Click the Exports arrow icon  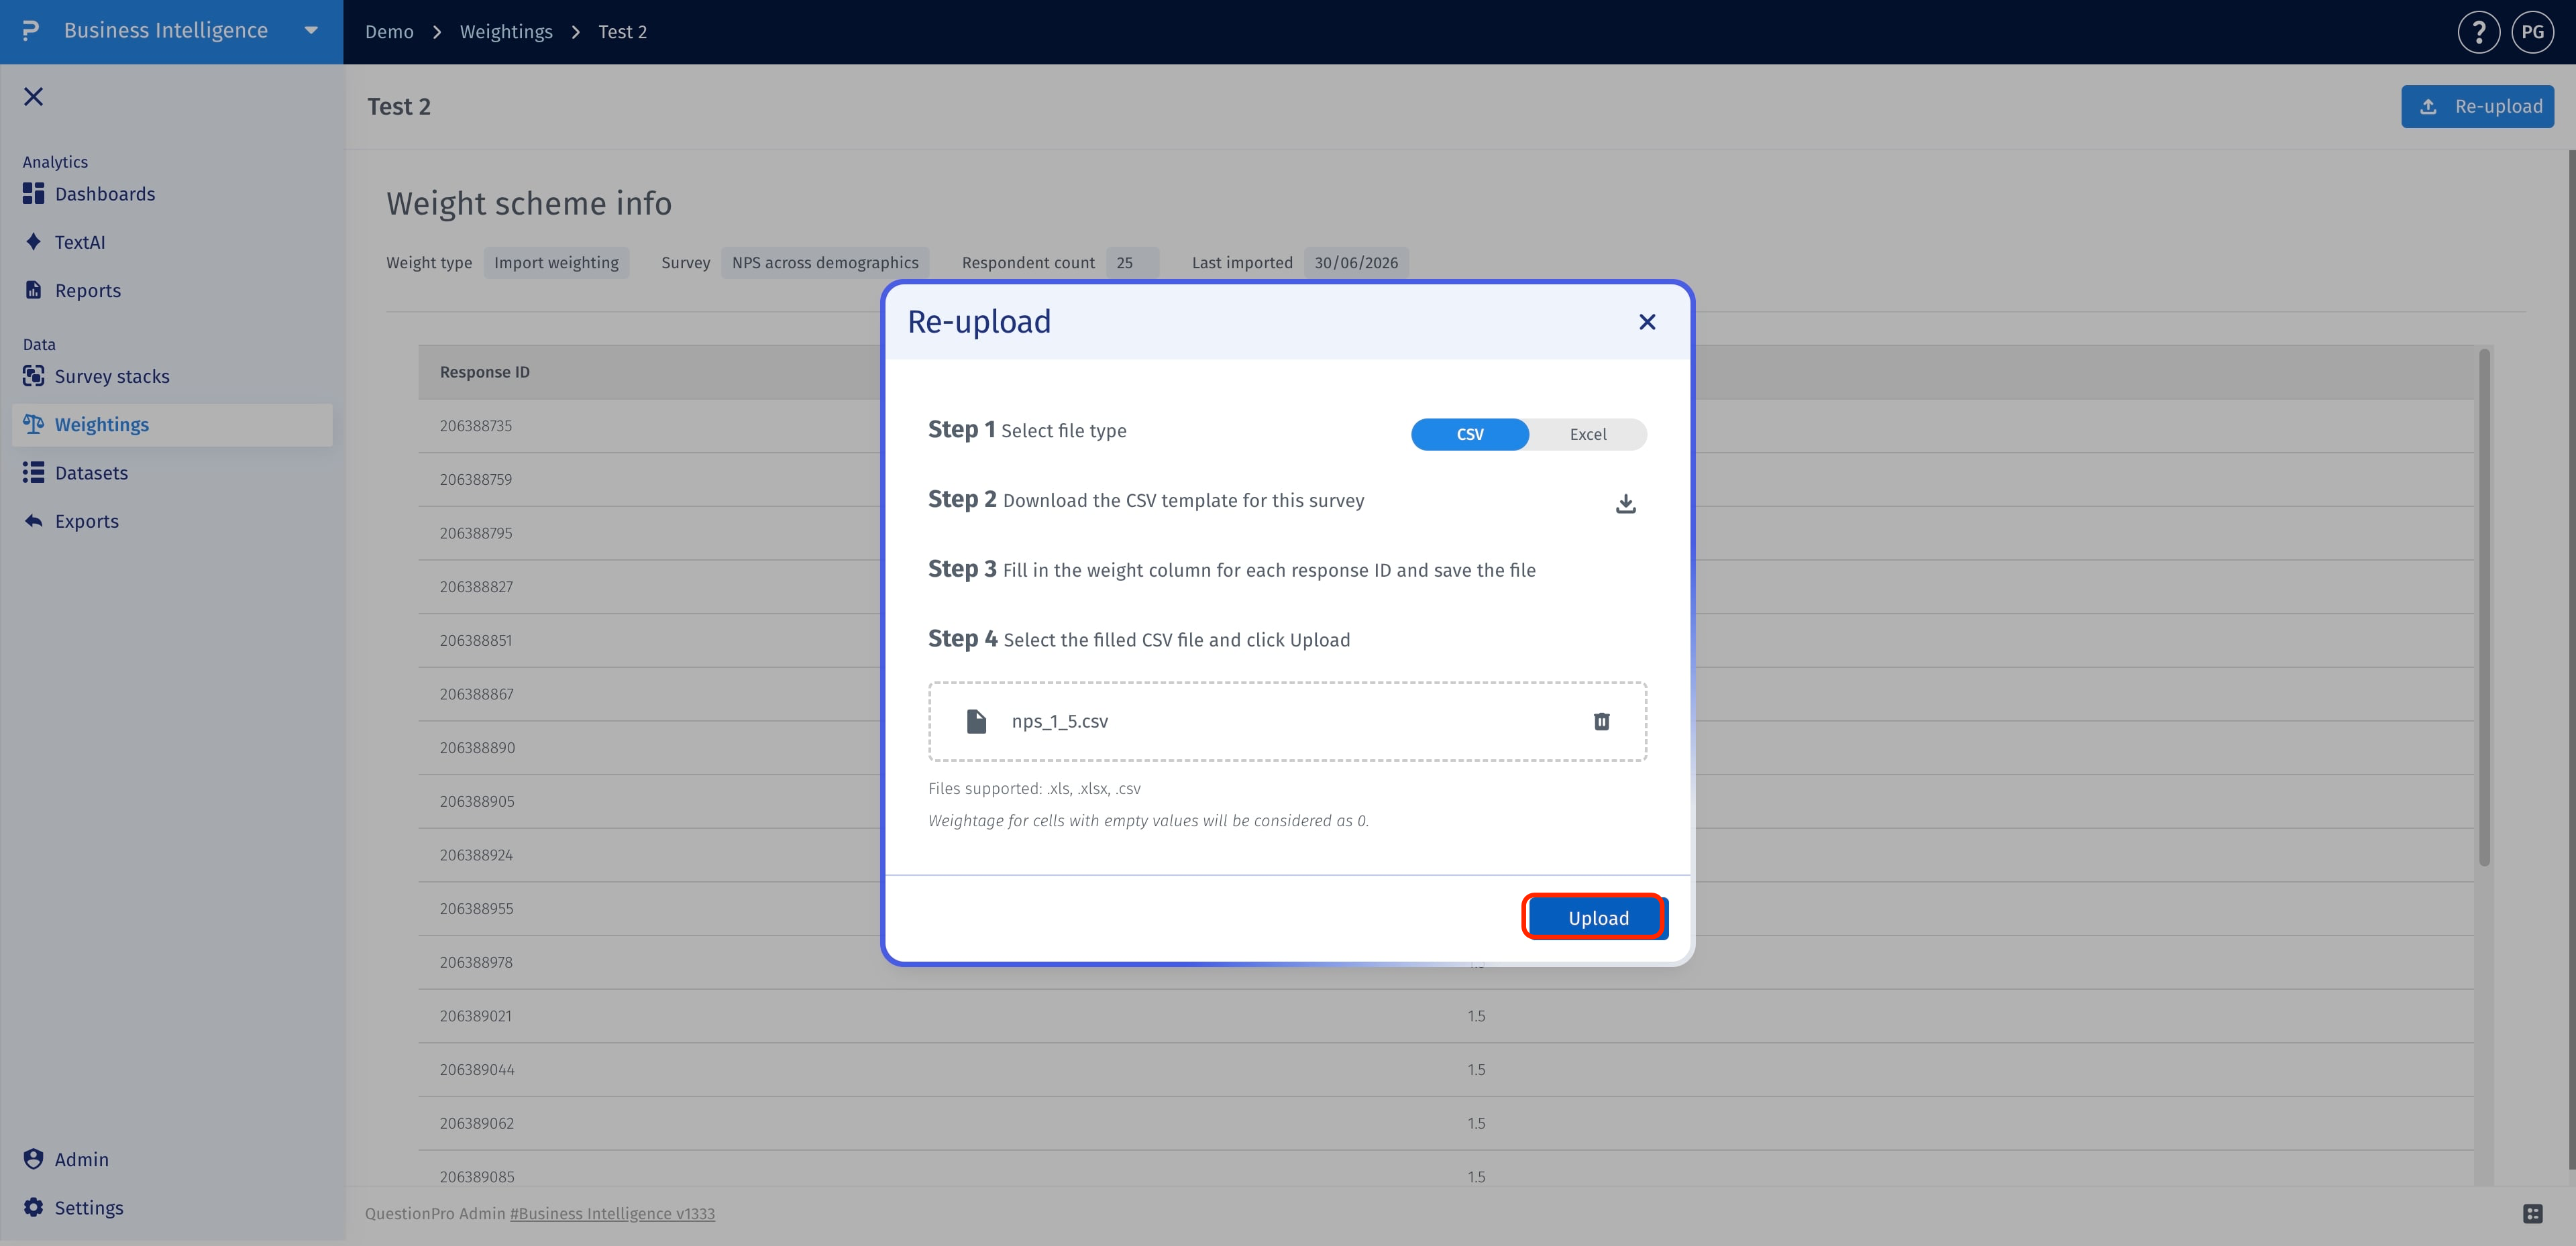33,521
